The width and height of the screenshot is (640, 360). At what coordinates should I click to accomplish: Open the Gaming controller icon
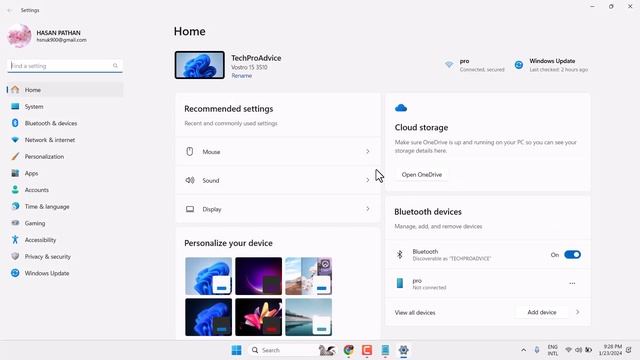[x=15, y=223]
